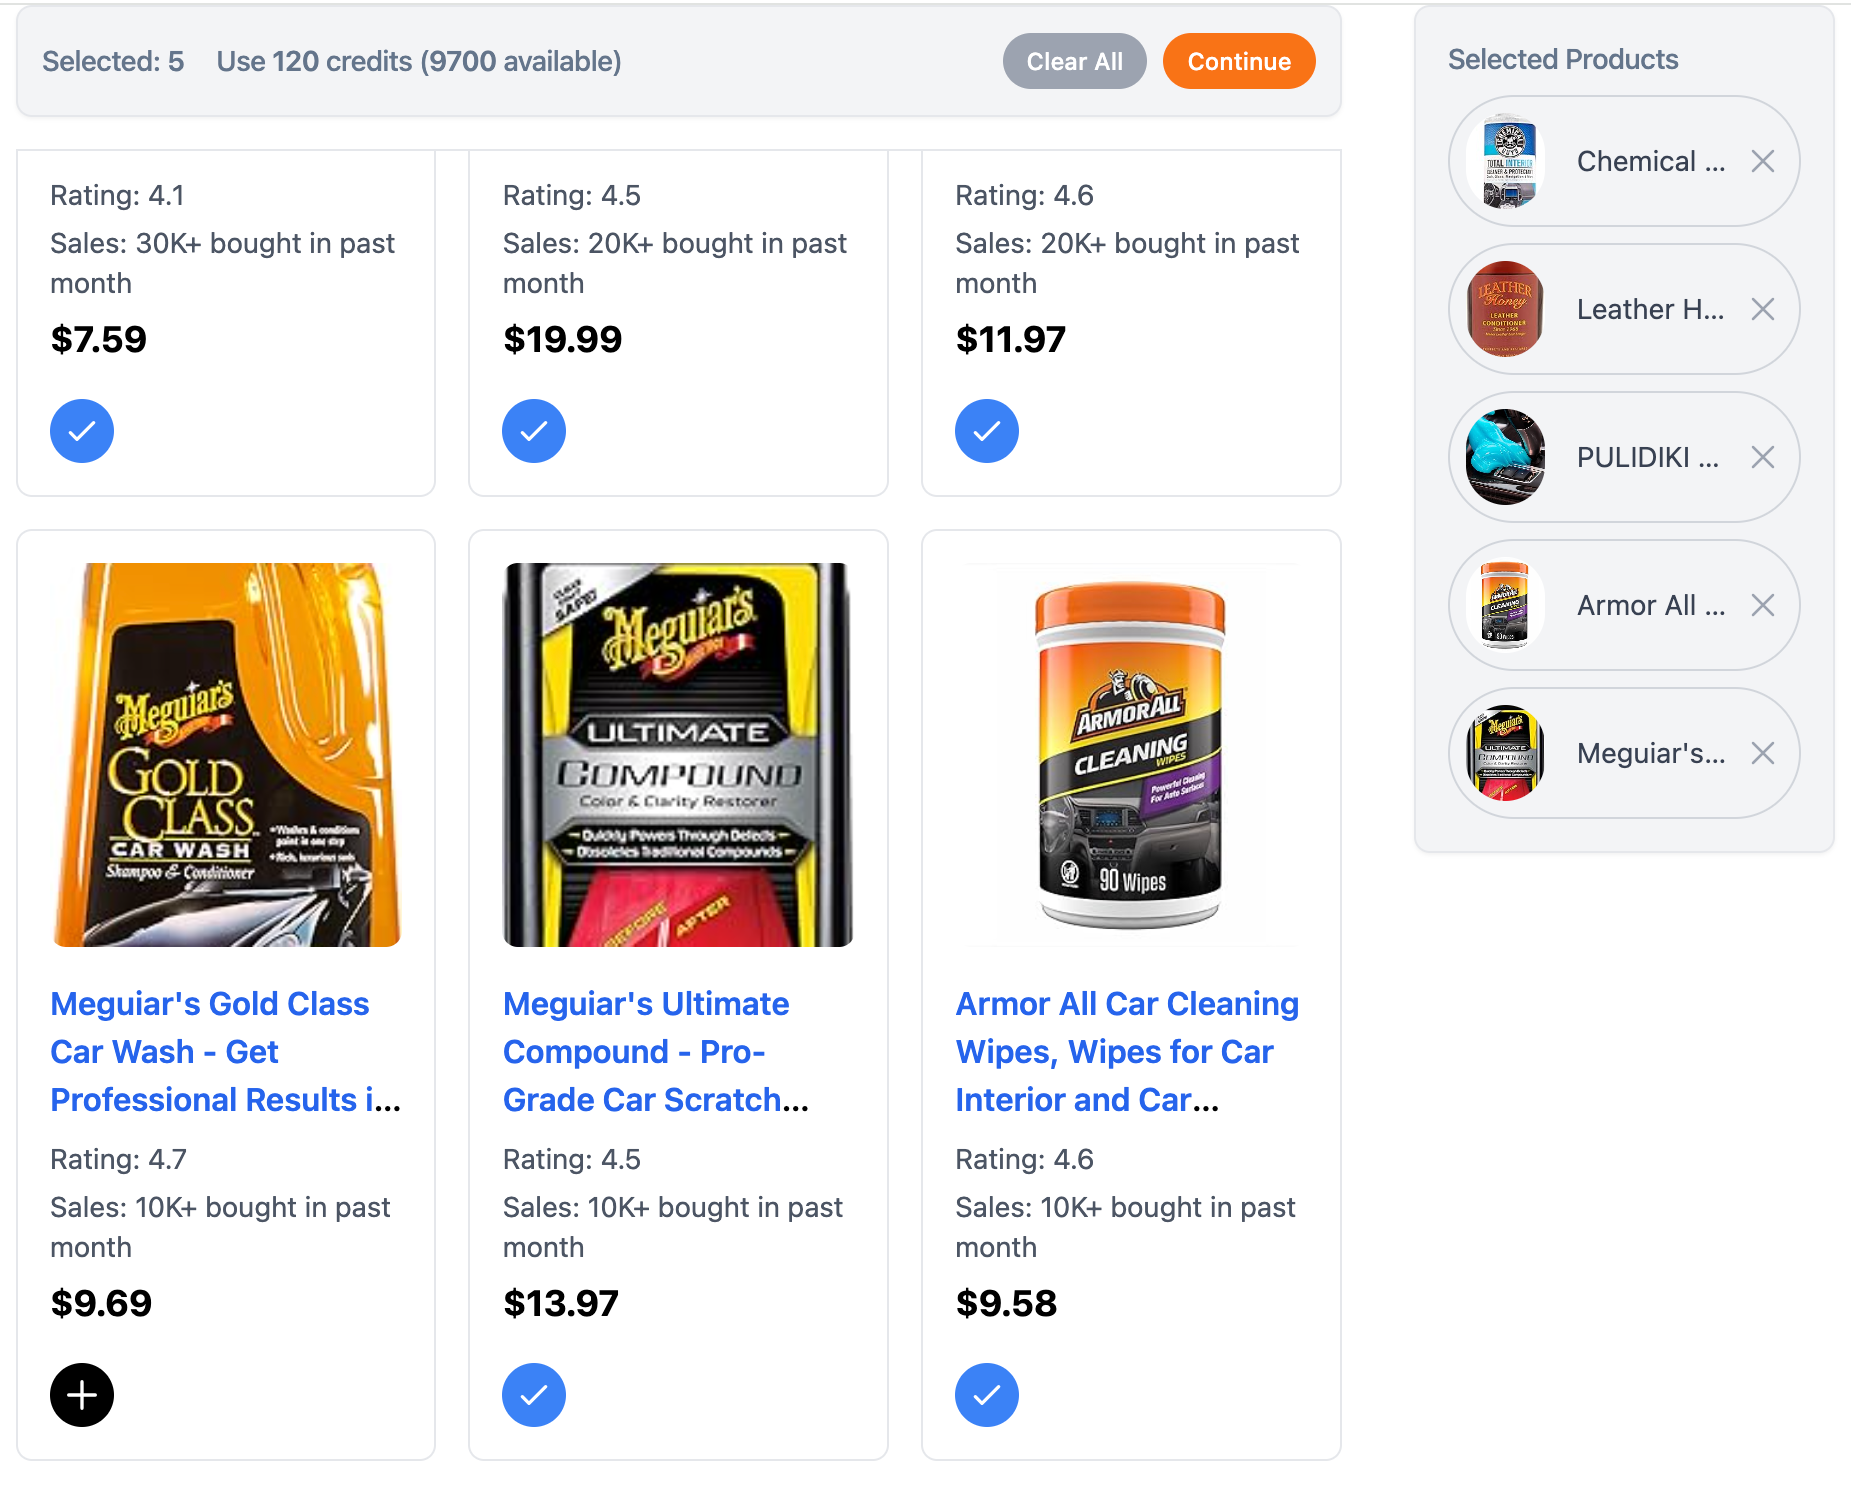The width and height of the screenshot is (1851, 1487).
Task: Uncheck the $11.97 product selection
Action: (986, 431)
